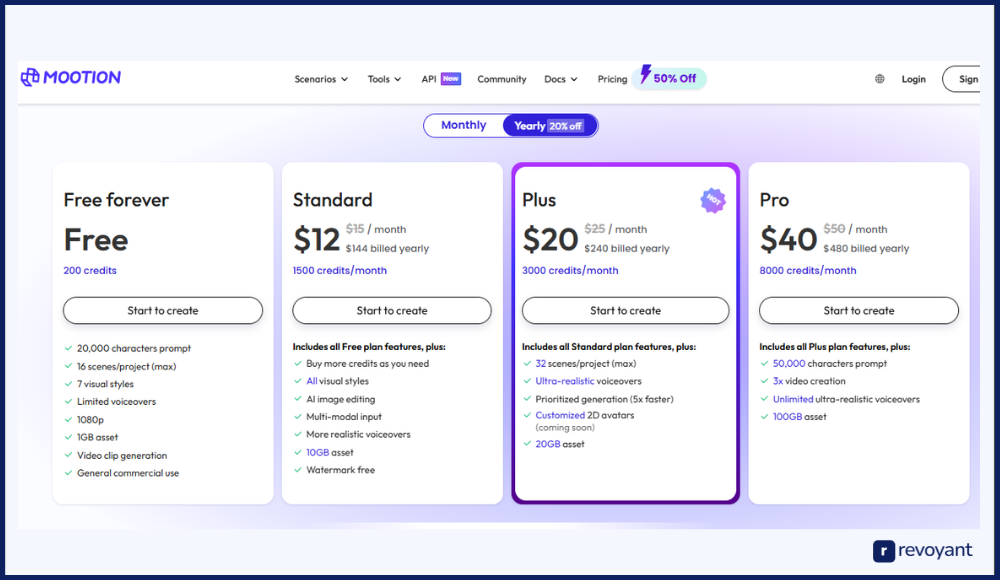The height and width of the screenshot is (580, 1000).
Task: Click the New badge next to API
Action: pos(450,78)
